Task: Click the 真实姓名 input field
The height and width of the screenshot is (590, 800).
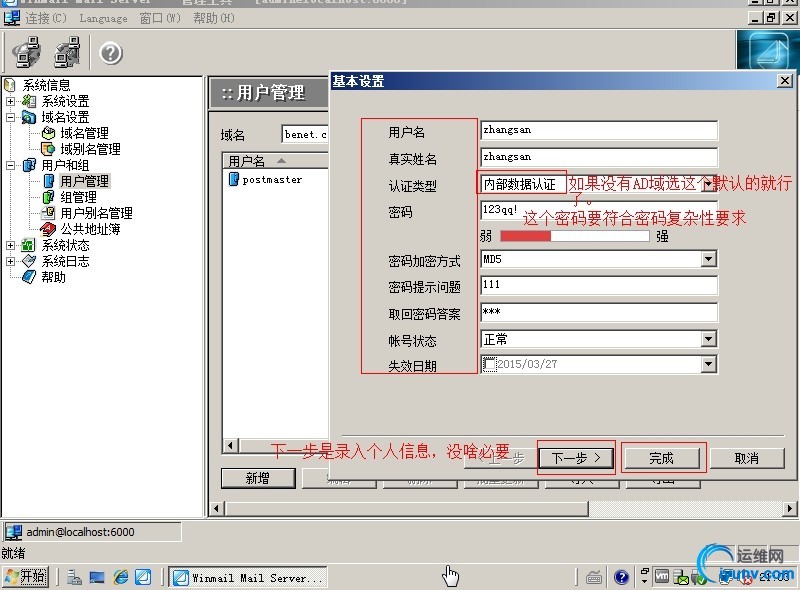Action: [x=599, y=157]
